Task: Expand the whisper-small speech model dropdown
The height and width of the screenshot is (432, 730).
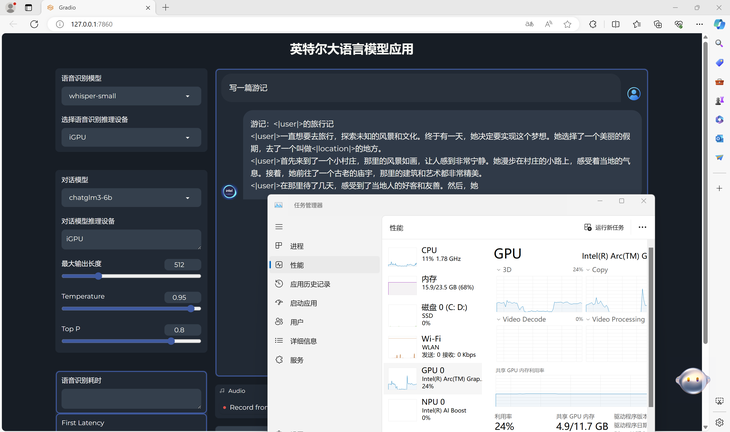Action: tap(131, 96)
